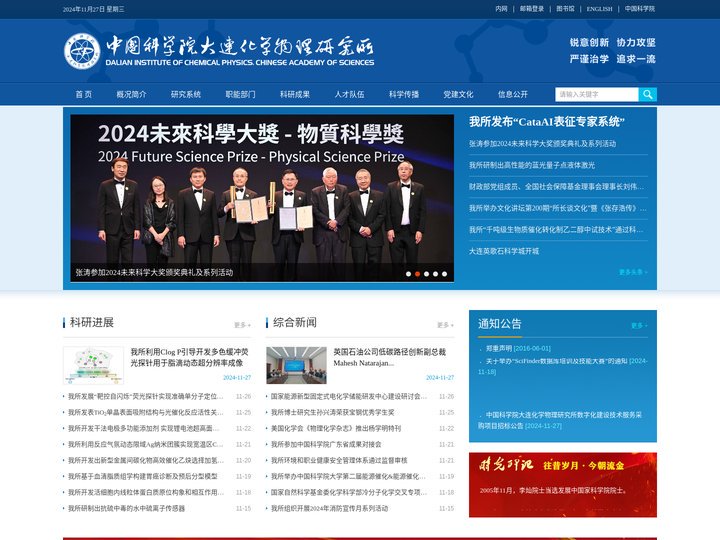This screenshot has width=720, height=540.
Task: Open 张涛参加2024未来科学大奖 headline in news list
Action: click(x=542, y=144)
